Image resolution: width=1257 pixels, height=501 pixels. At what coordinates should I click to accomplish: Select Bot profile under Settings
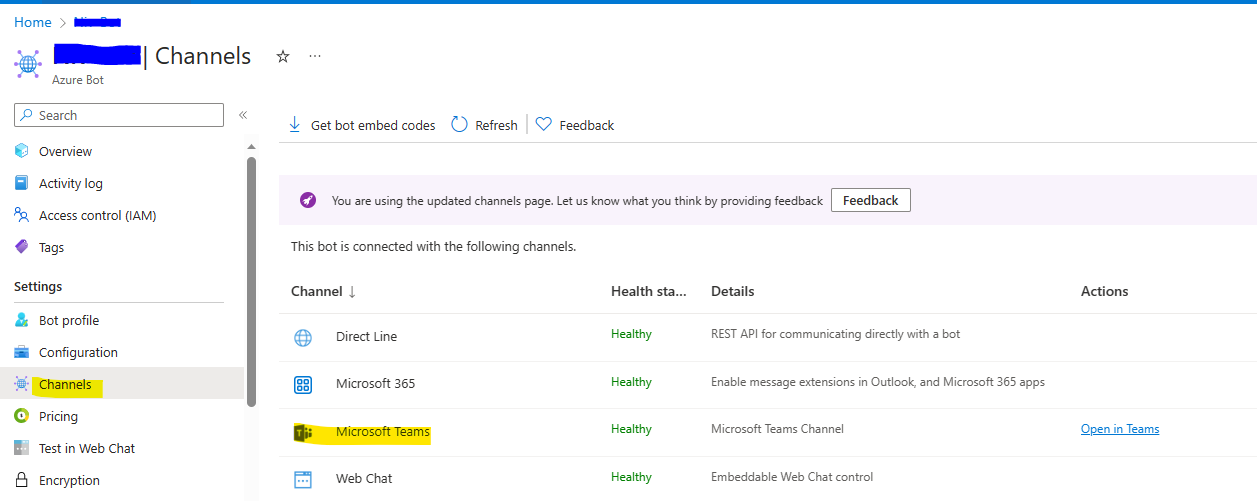69,320
